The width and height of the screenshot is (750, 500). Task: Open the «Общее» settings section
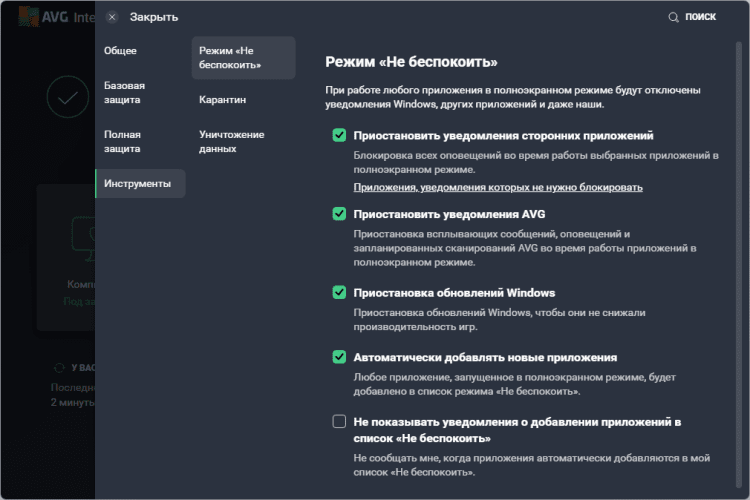coord(121,50)
